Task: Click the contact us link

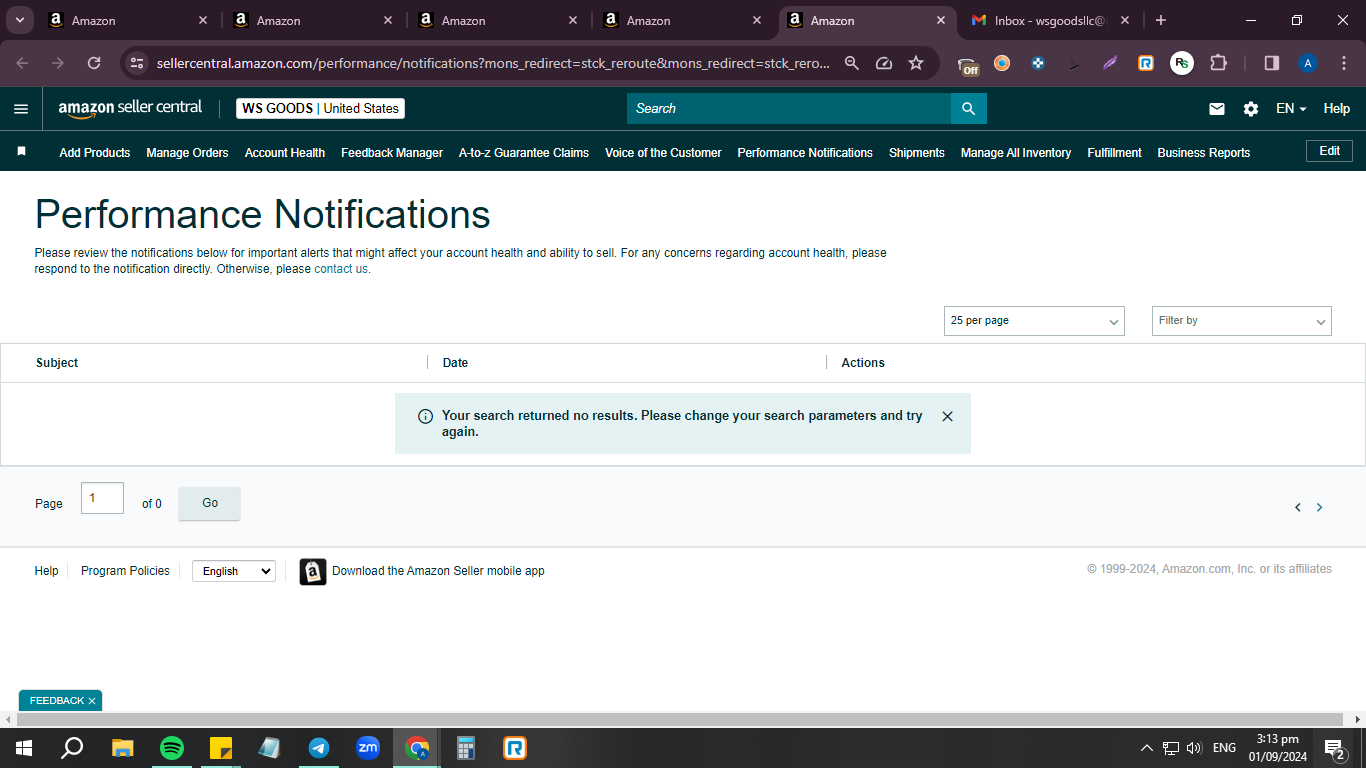Action: click(341, 269)
